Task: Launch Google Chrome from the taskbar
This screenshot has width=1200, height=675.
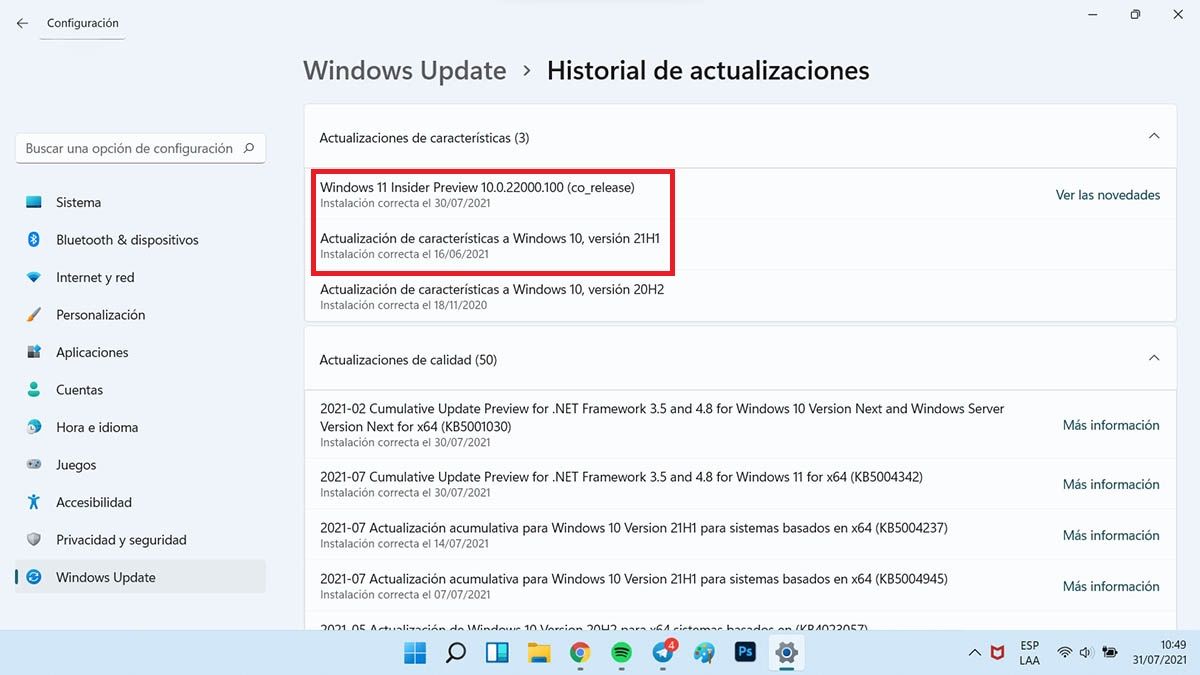Action: click(x=580, y=653)
